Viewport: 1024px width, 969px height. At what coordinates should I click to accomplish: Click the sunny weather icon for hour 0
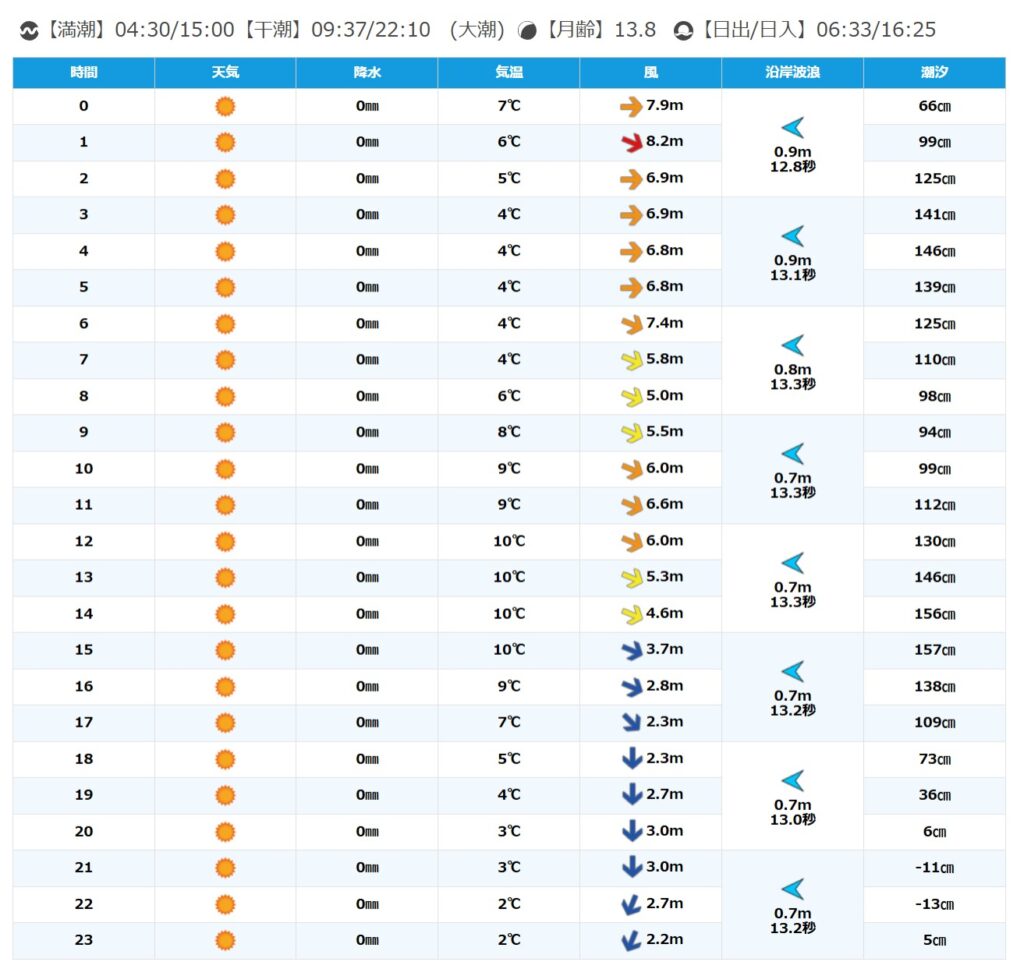click(225, 106)
